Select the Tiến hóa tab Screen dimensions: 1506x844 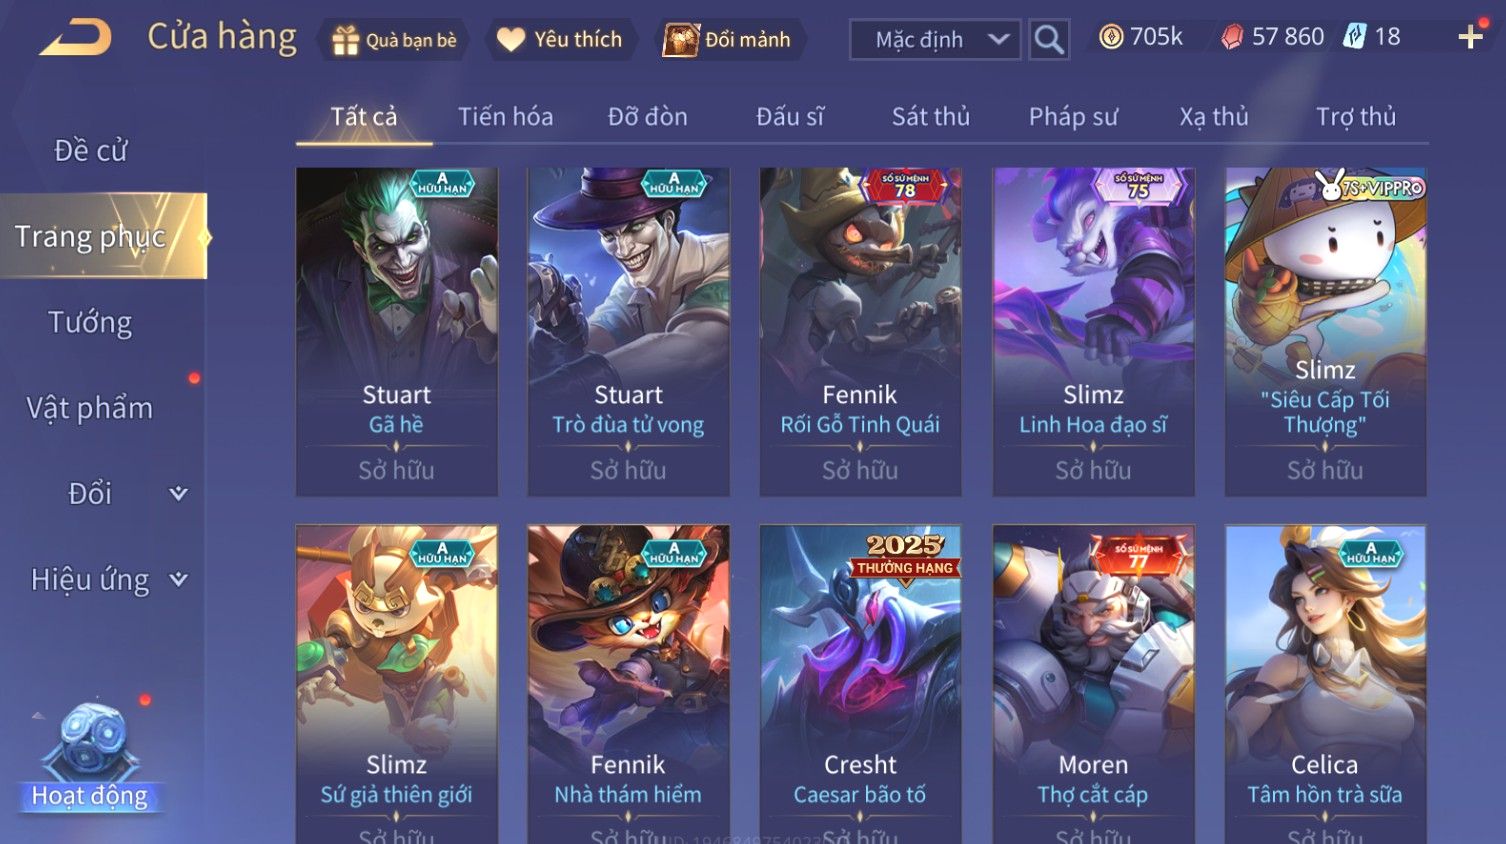(x=505, y=117)
